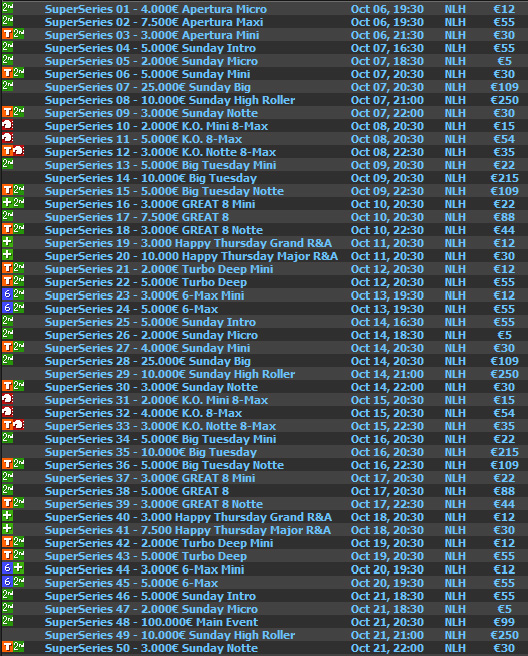
Task: Click the knockout icon beside SuperSeries 11
Action: tap(8, 138)
